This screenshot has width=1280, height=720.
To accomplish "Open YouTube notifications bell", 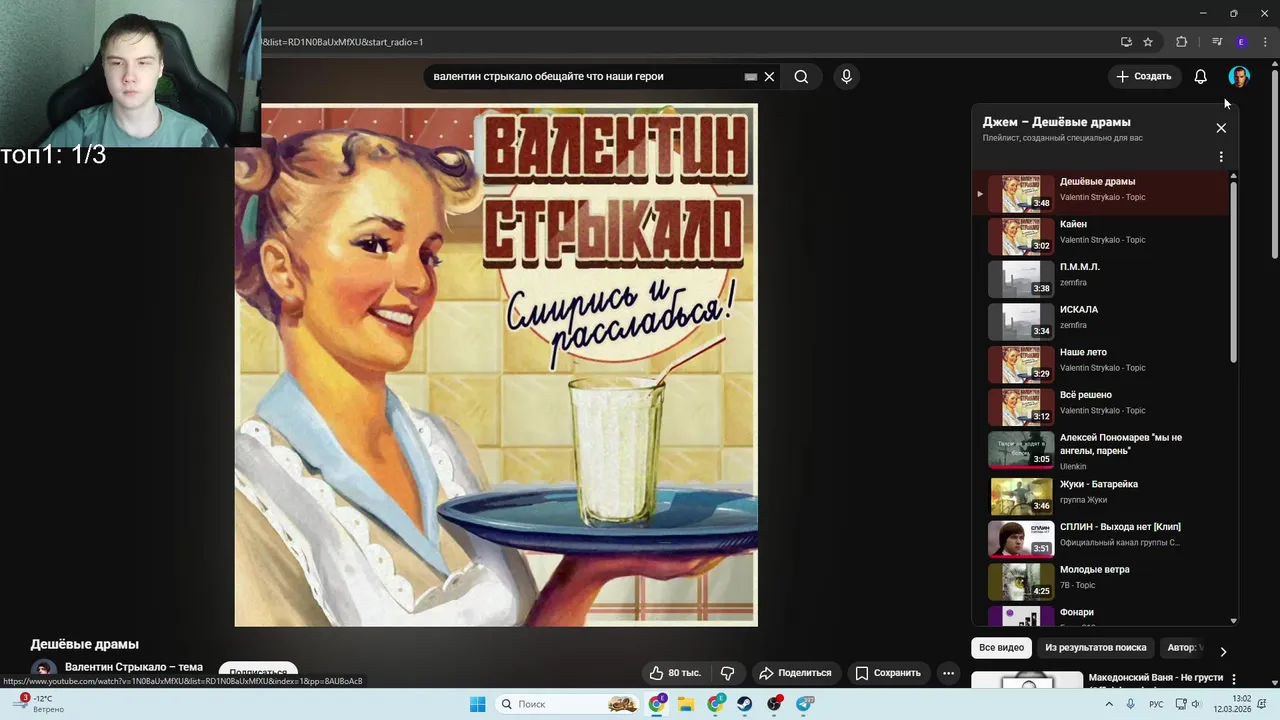I will point(1200,77).
